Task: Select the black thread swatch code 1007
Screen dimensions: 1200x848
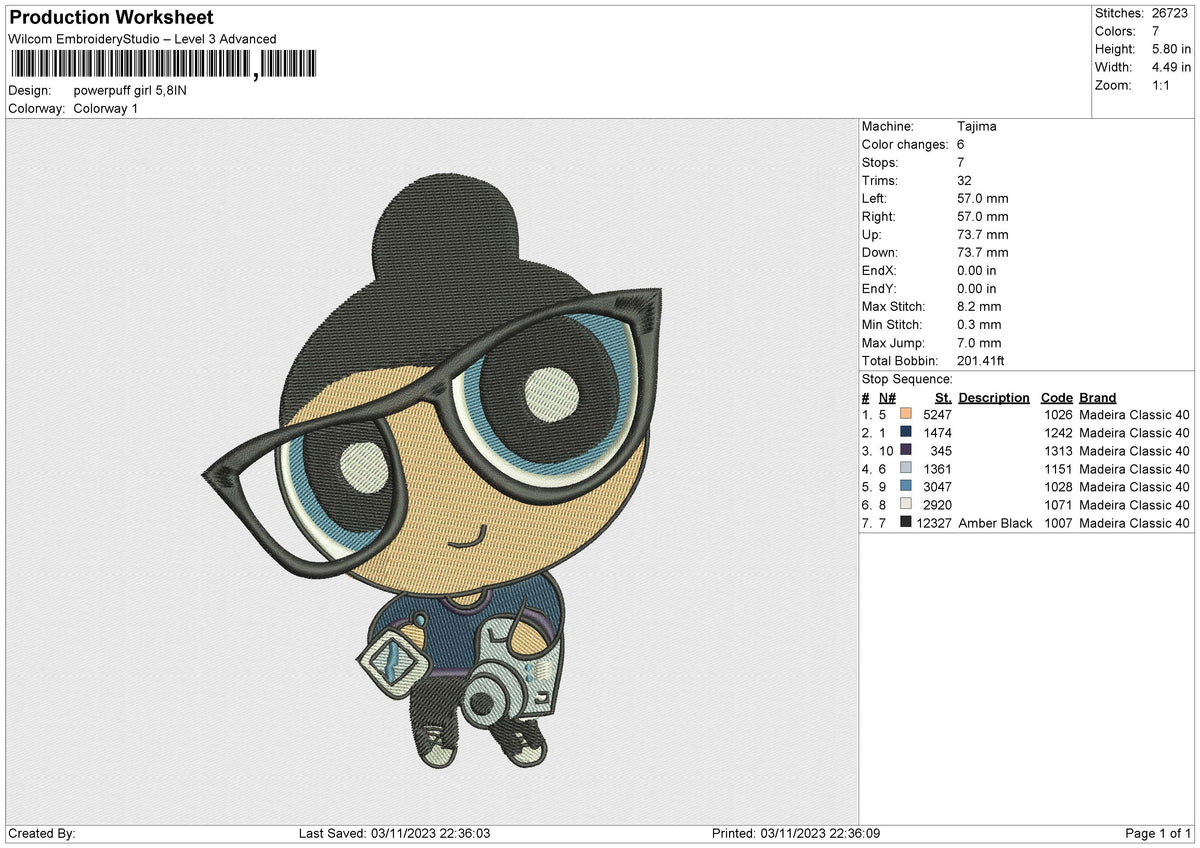Action: coord(906,522)
